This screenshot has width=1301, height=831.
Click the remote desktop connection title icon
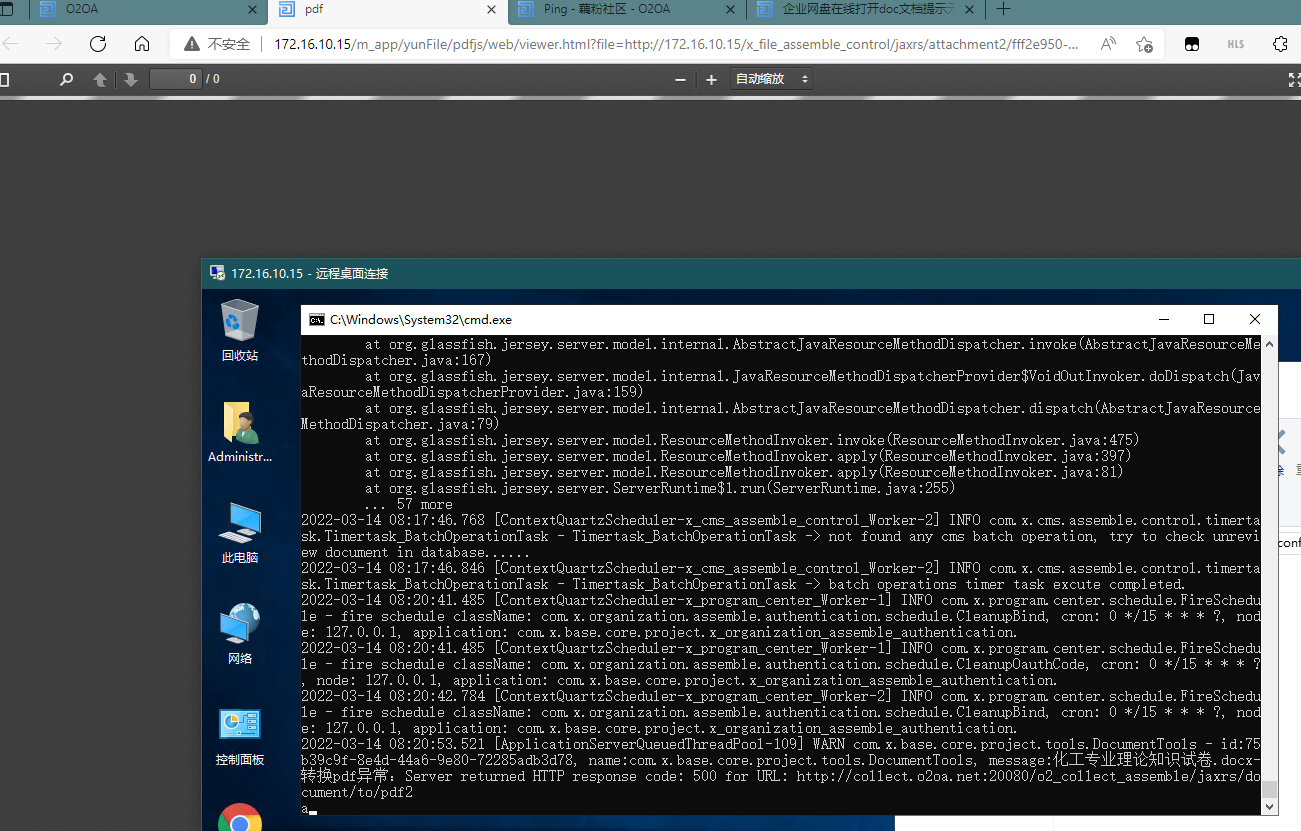tap(217, 273)
